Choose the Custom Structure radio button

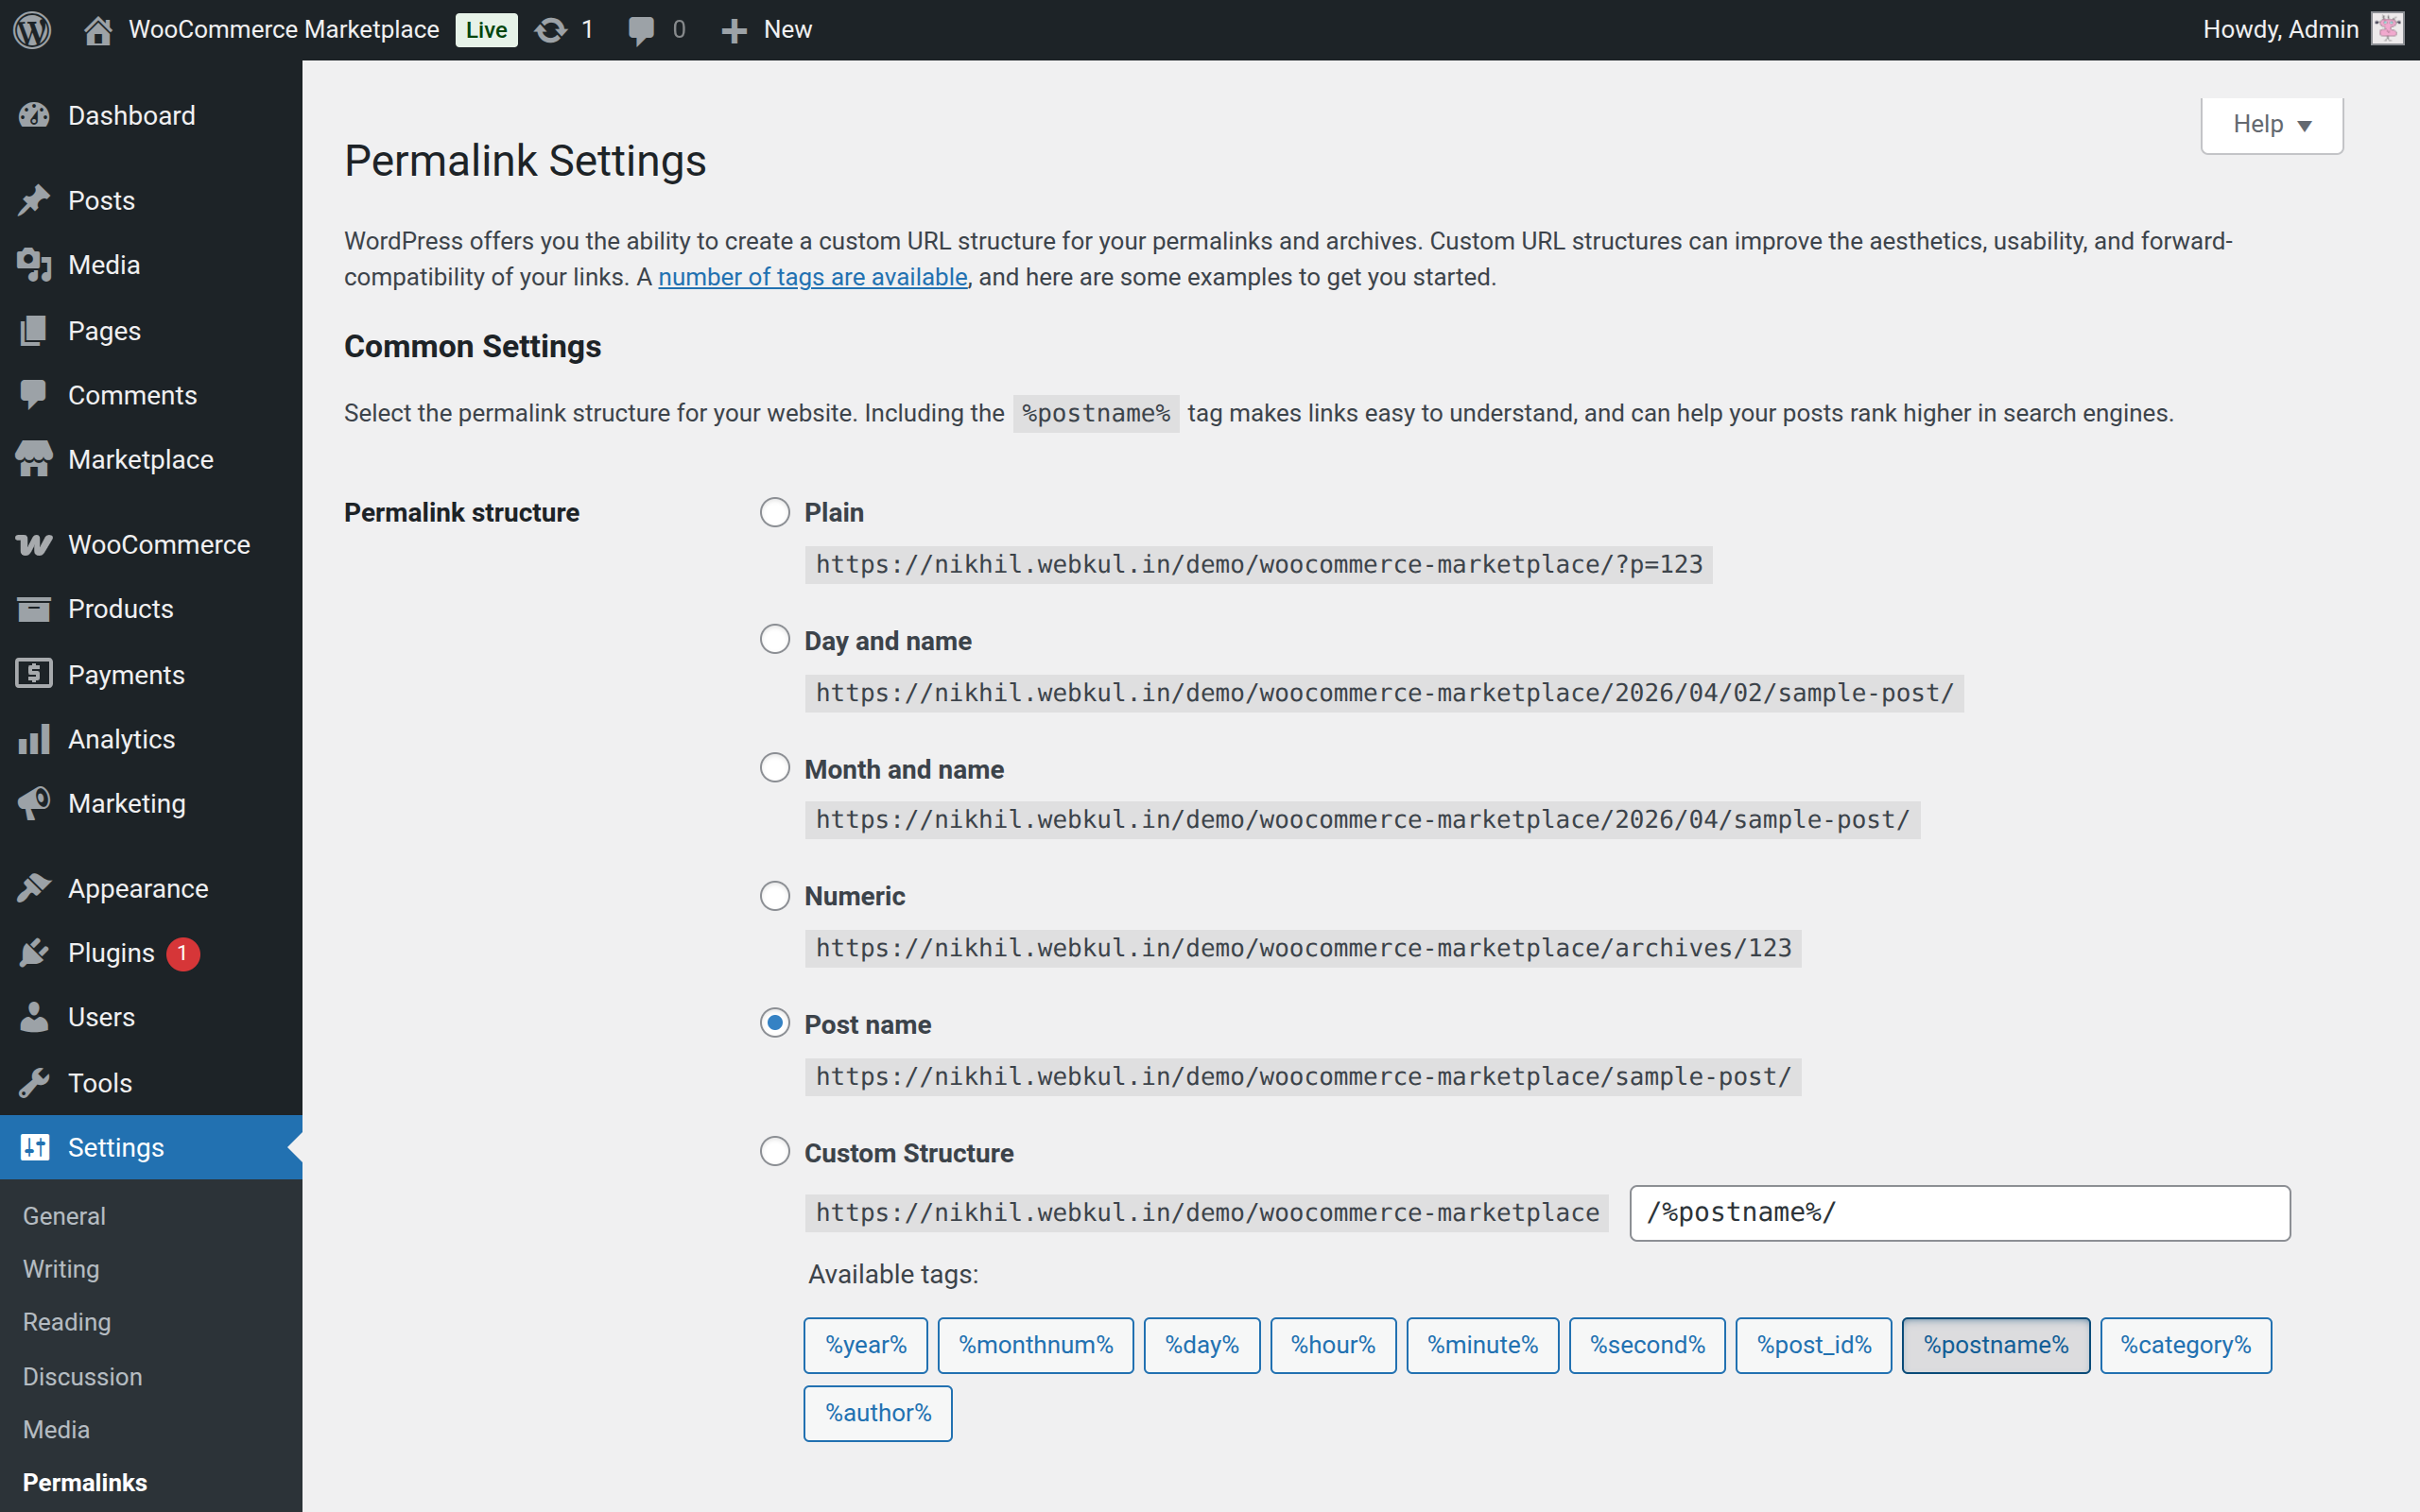775,1152
